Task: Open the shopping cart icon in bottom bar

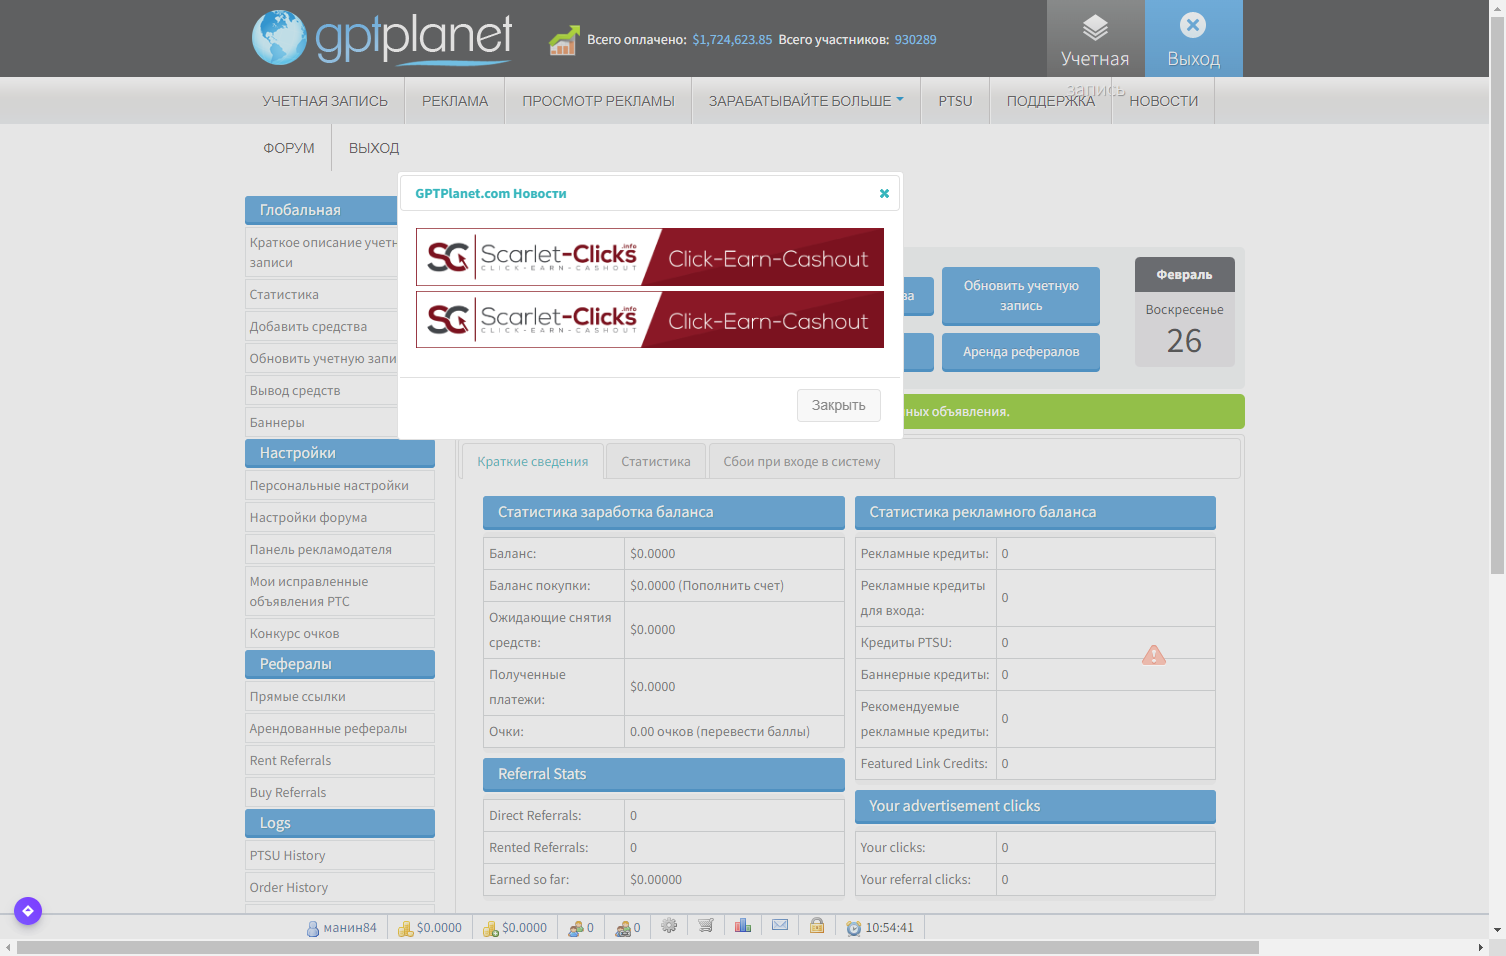Action: coord(706,926)
